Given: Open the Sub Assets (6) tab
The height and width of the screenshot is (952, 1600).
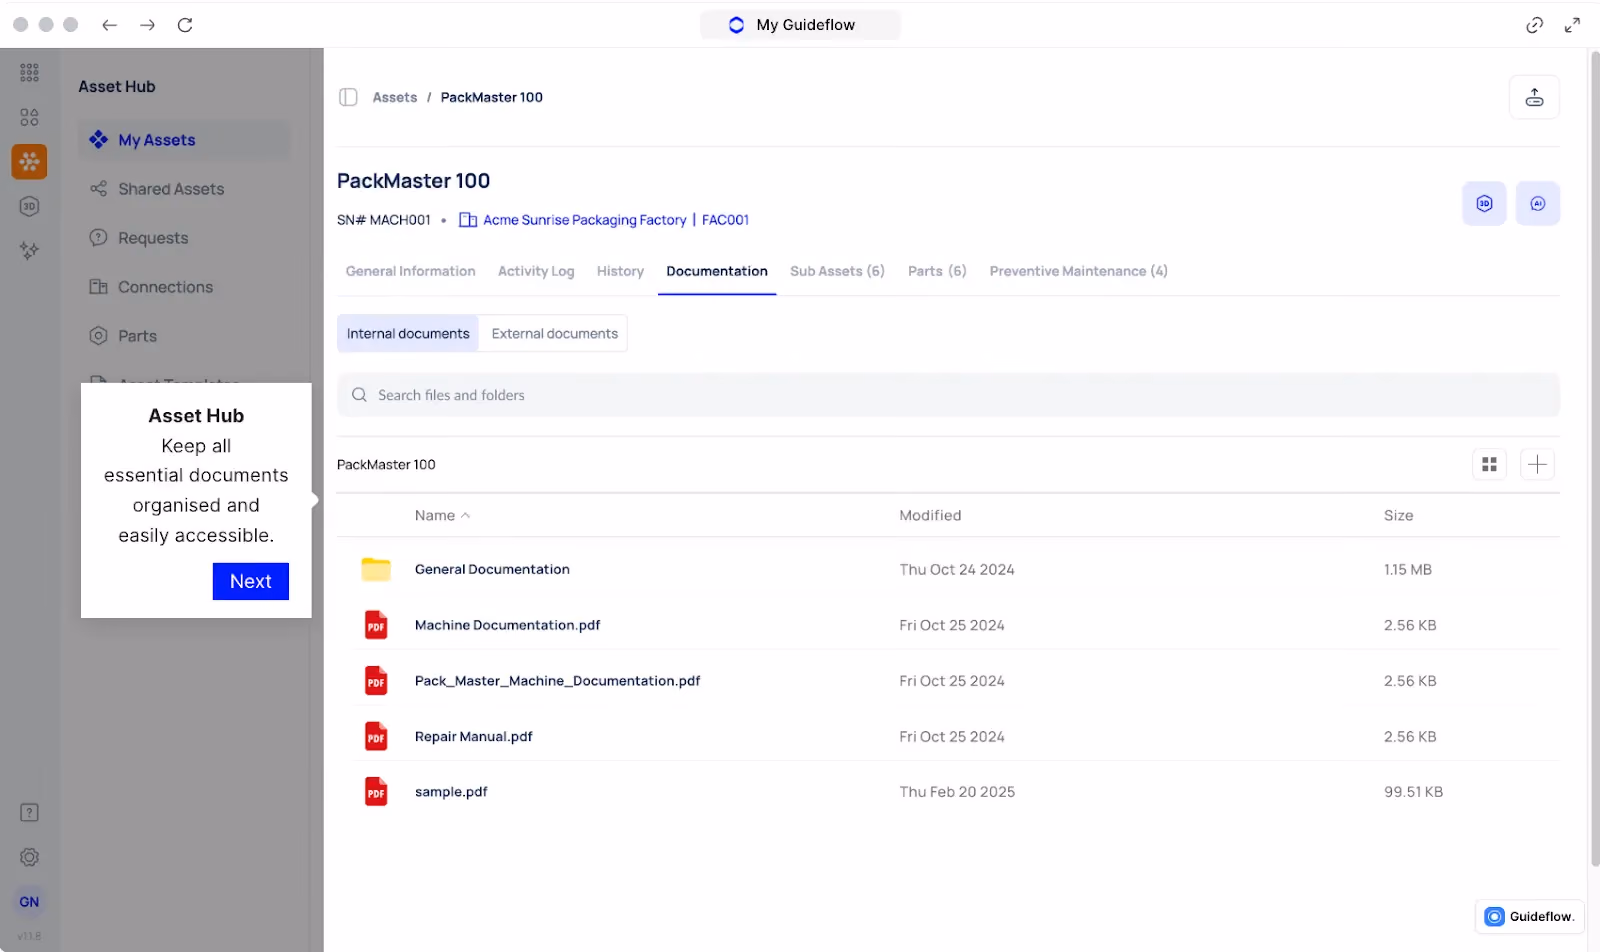Looking at the screenshot, I should click(x=837, y=271).
